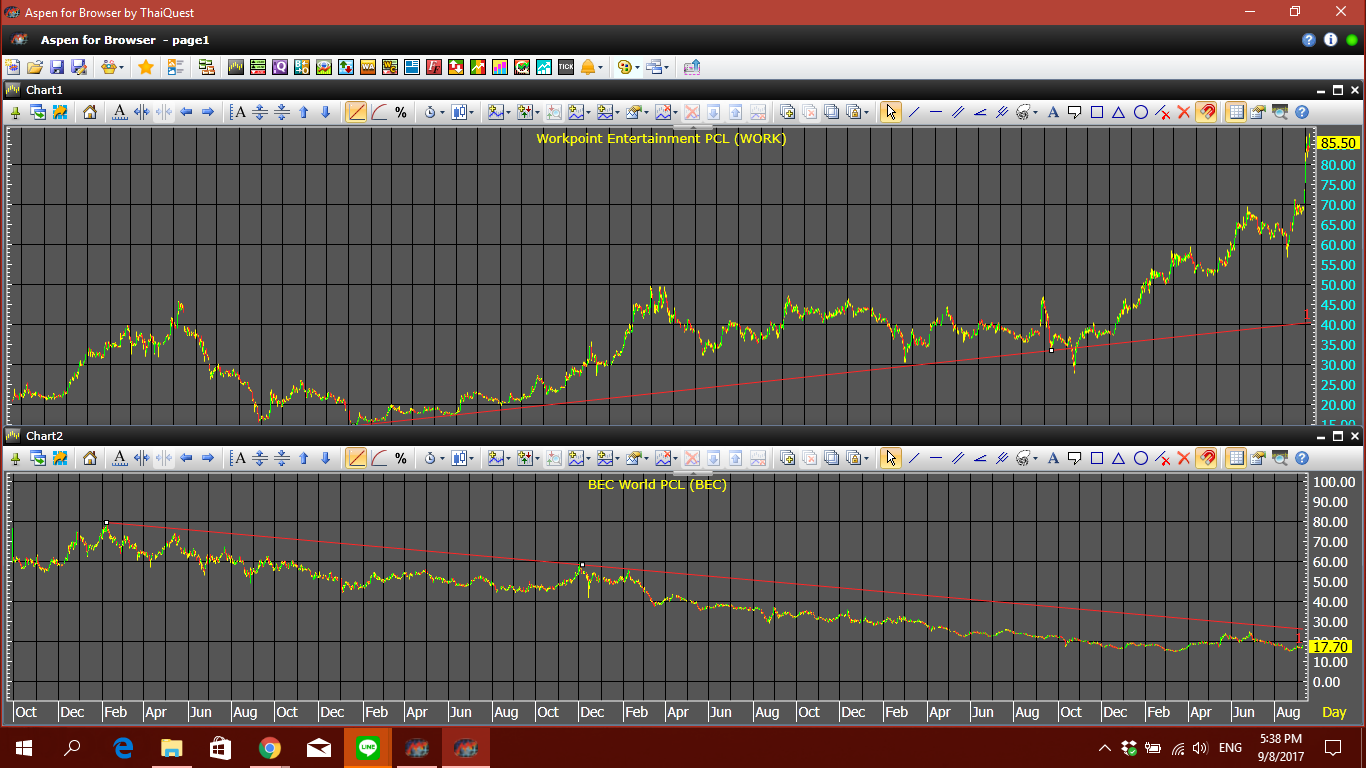The width and height of the screenshot is (1366, 768).
Task: Click the green pin icon in Chart1 toolbar
Action: coord(15,112)
